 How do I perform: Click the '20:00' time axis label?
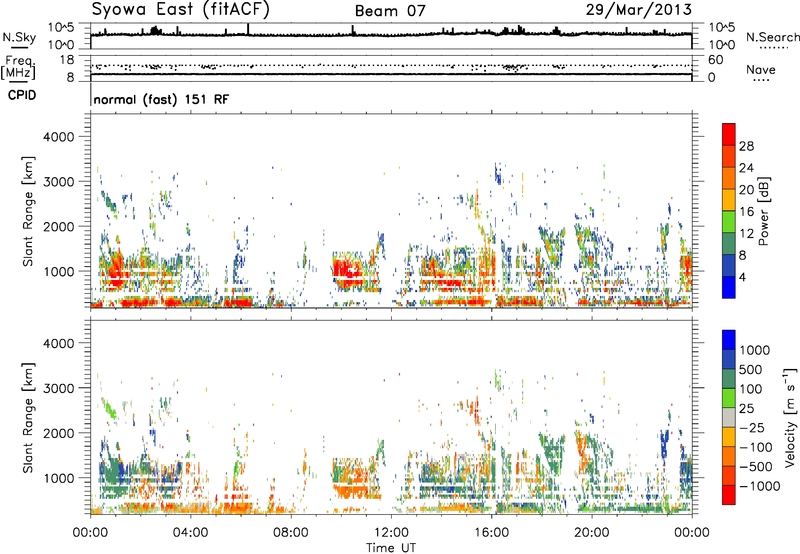592,533
